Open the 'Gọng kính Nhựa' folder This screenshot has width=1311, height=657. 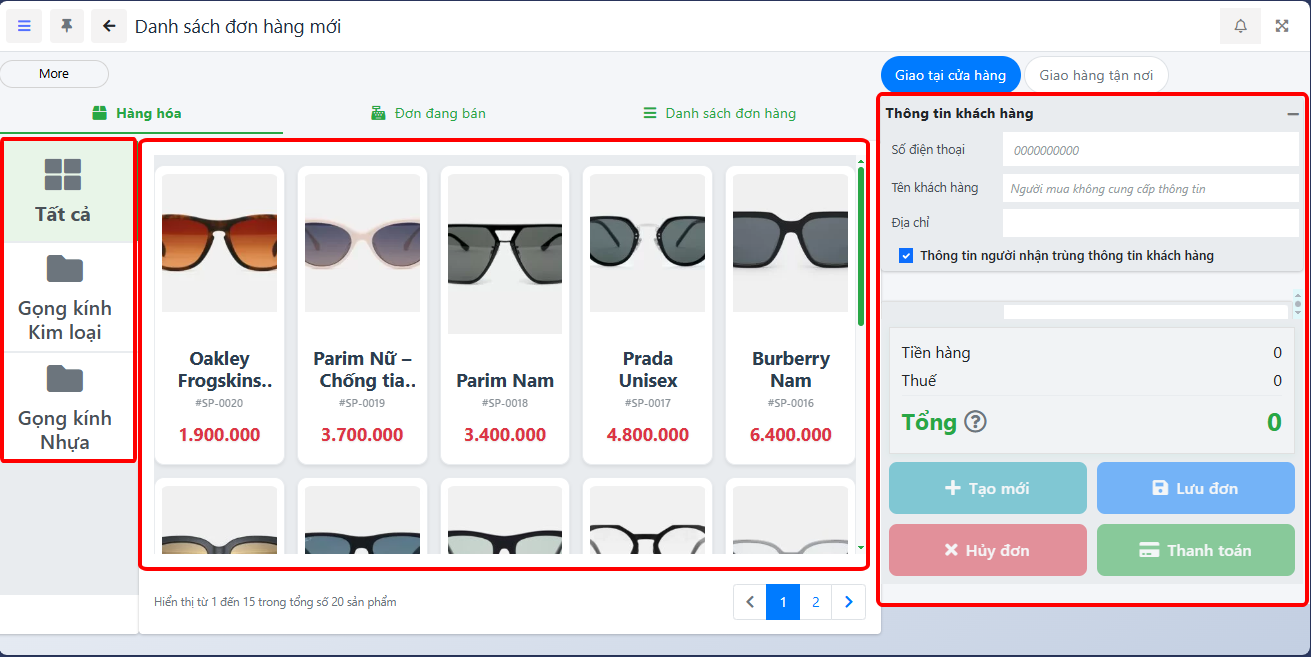(x=65, y=379)
